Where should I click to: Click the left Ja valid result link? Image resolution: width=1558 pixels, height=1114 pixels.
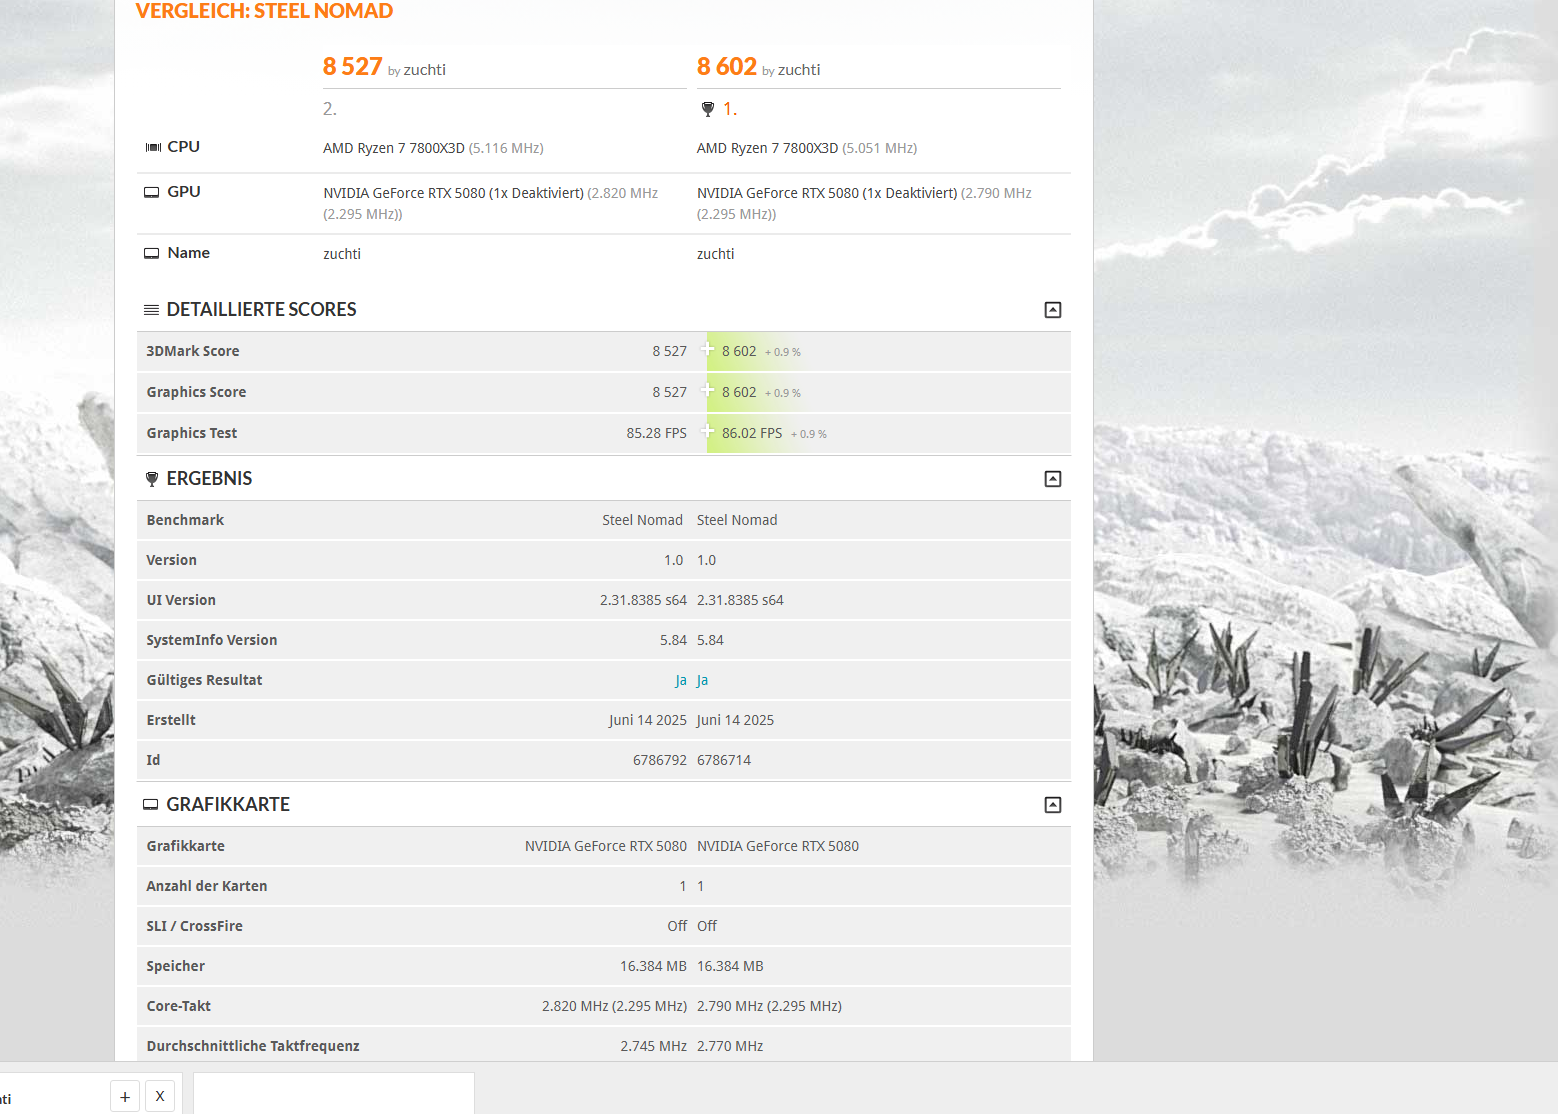[681, 680]
